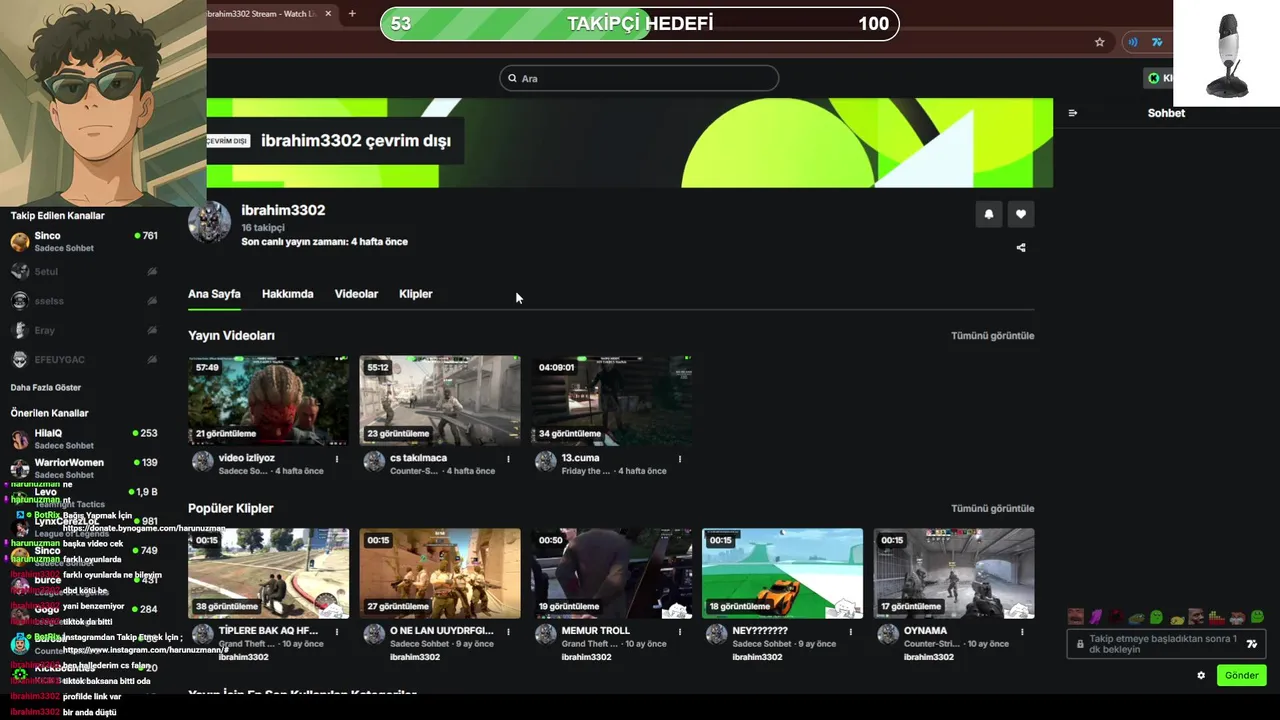
Task: Click the share icon below the follow button
Action: coord(1021,248)
